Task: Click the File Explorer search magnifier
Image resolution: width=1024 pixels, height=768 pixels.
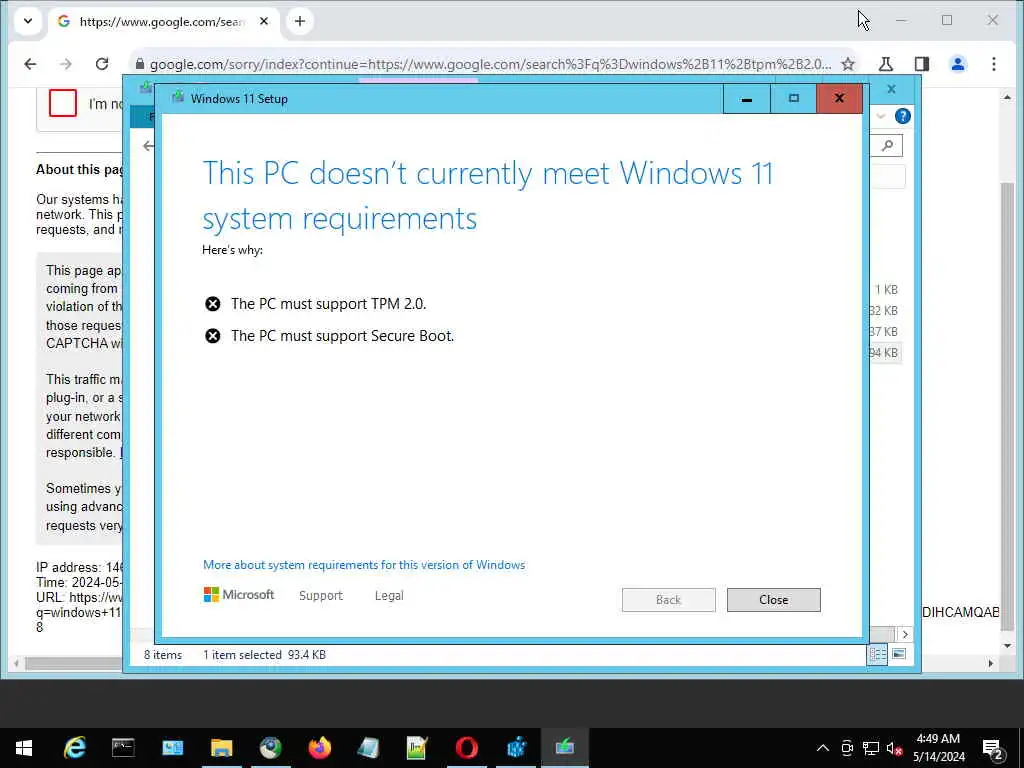Action: coord(887,146)
